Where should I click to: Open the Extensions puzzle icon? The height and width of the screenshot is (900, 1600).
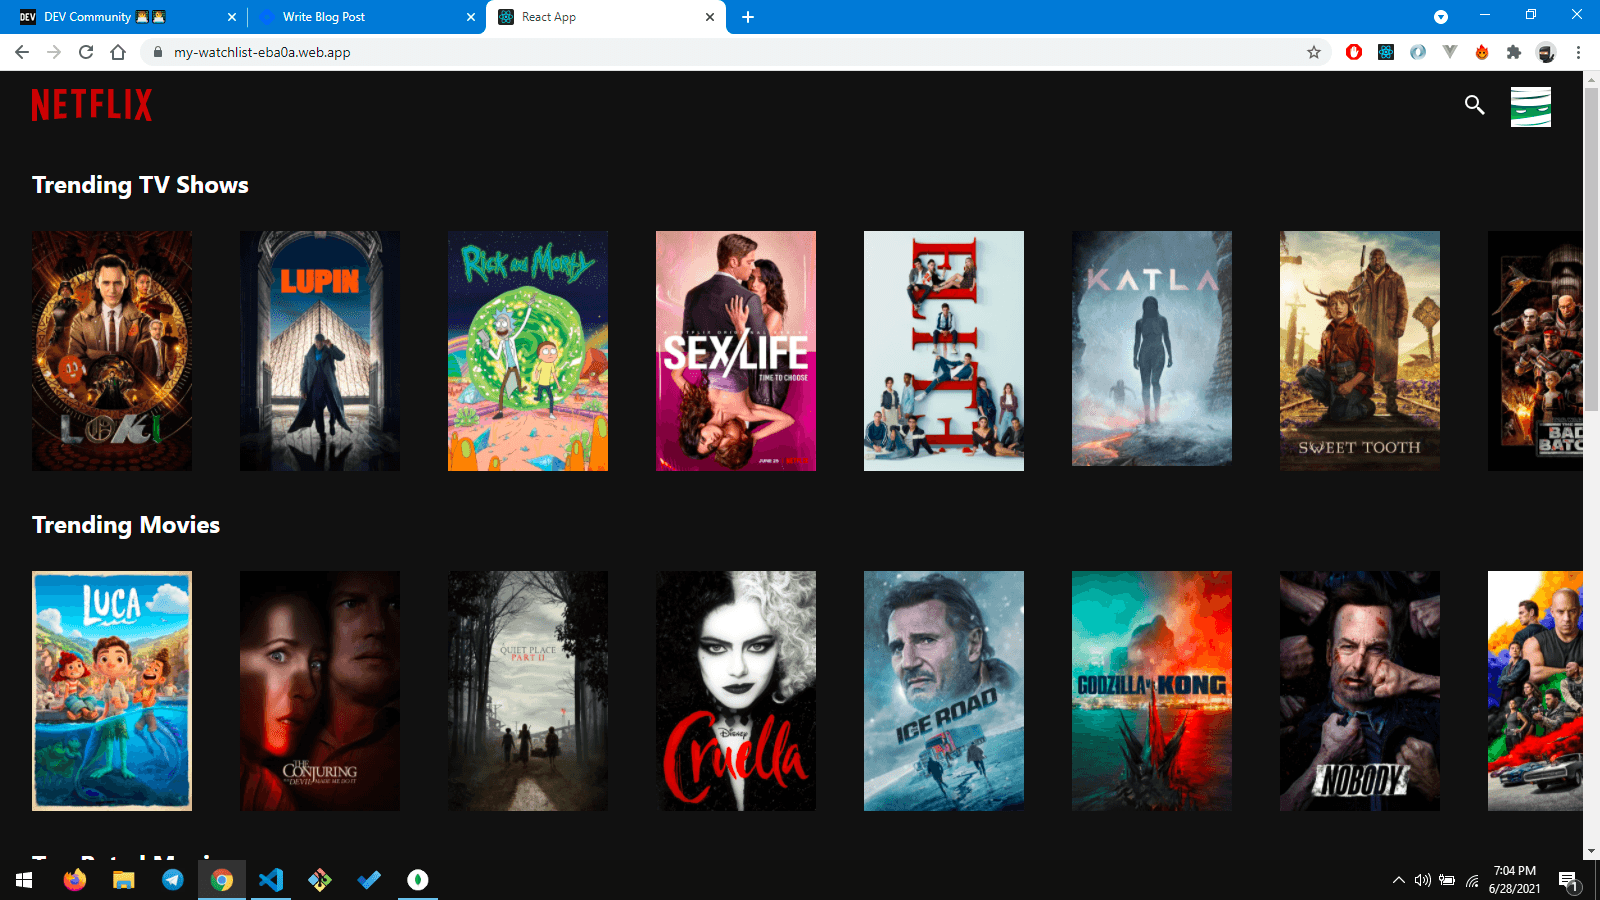[x=1514, y=53]
